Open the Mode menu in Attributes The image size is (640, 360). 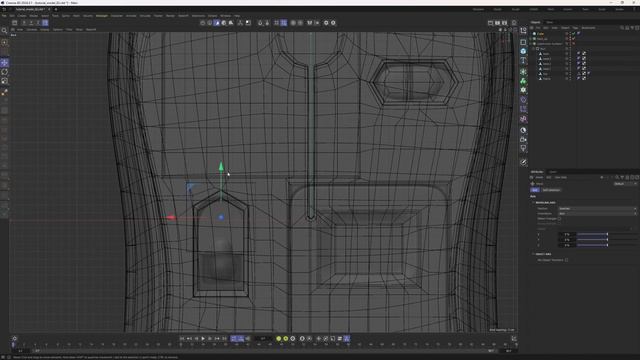click(539, 177)
